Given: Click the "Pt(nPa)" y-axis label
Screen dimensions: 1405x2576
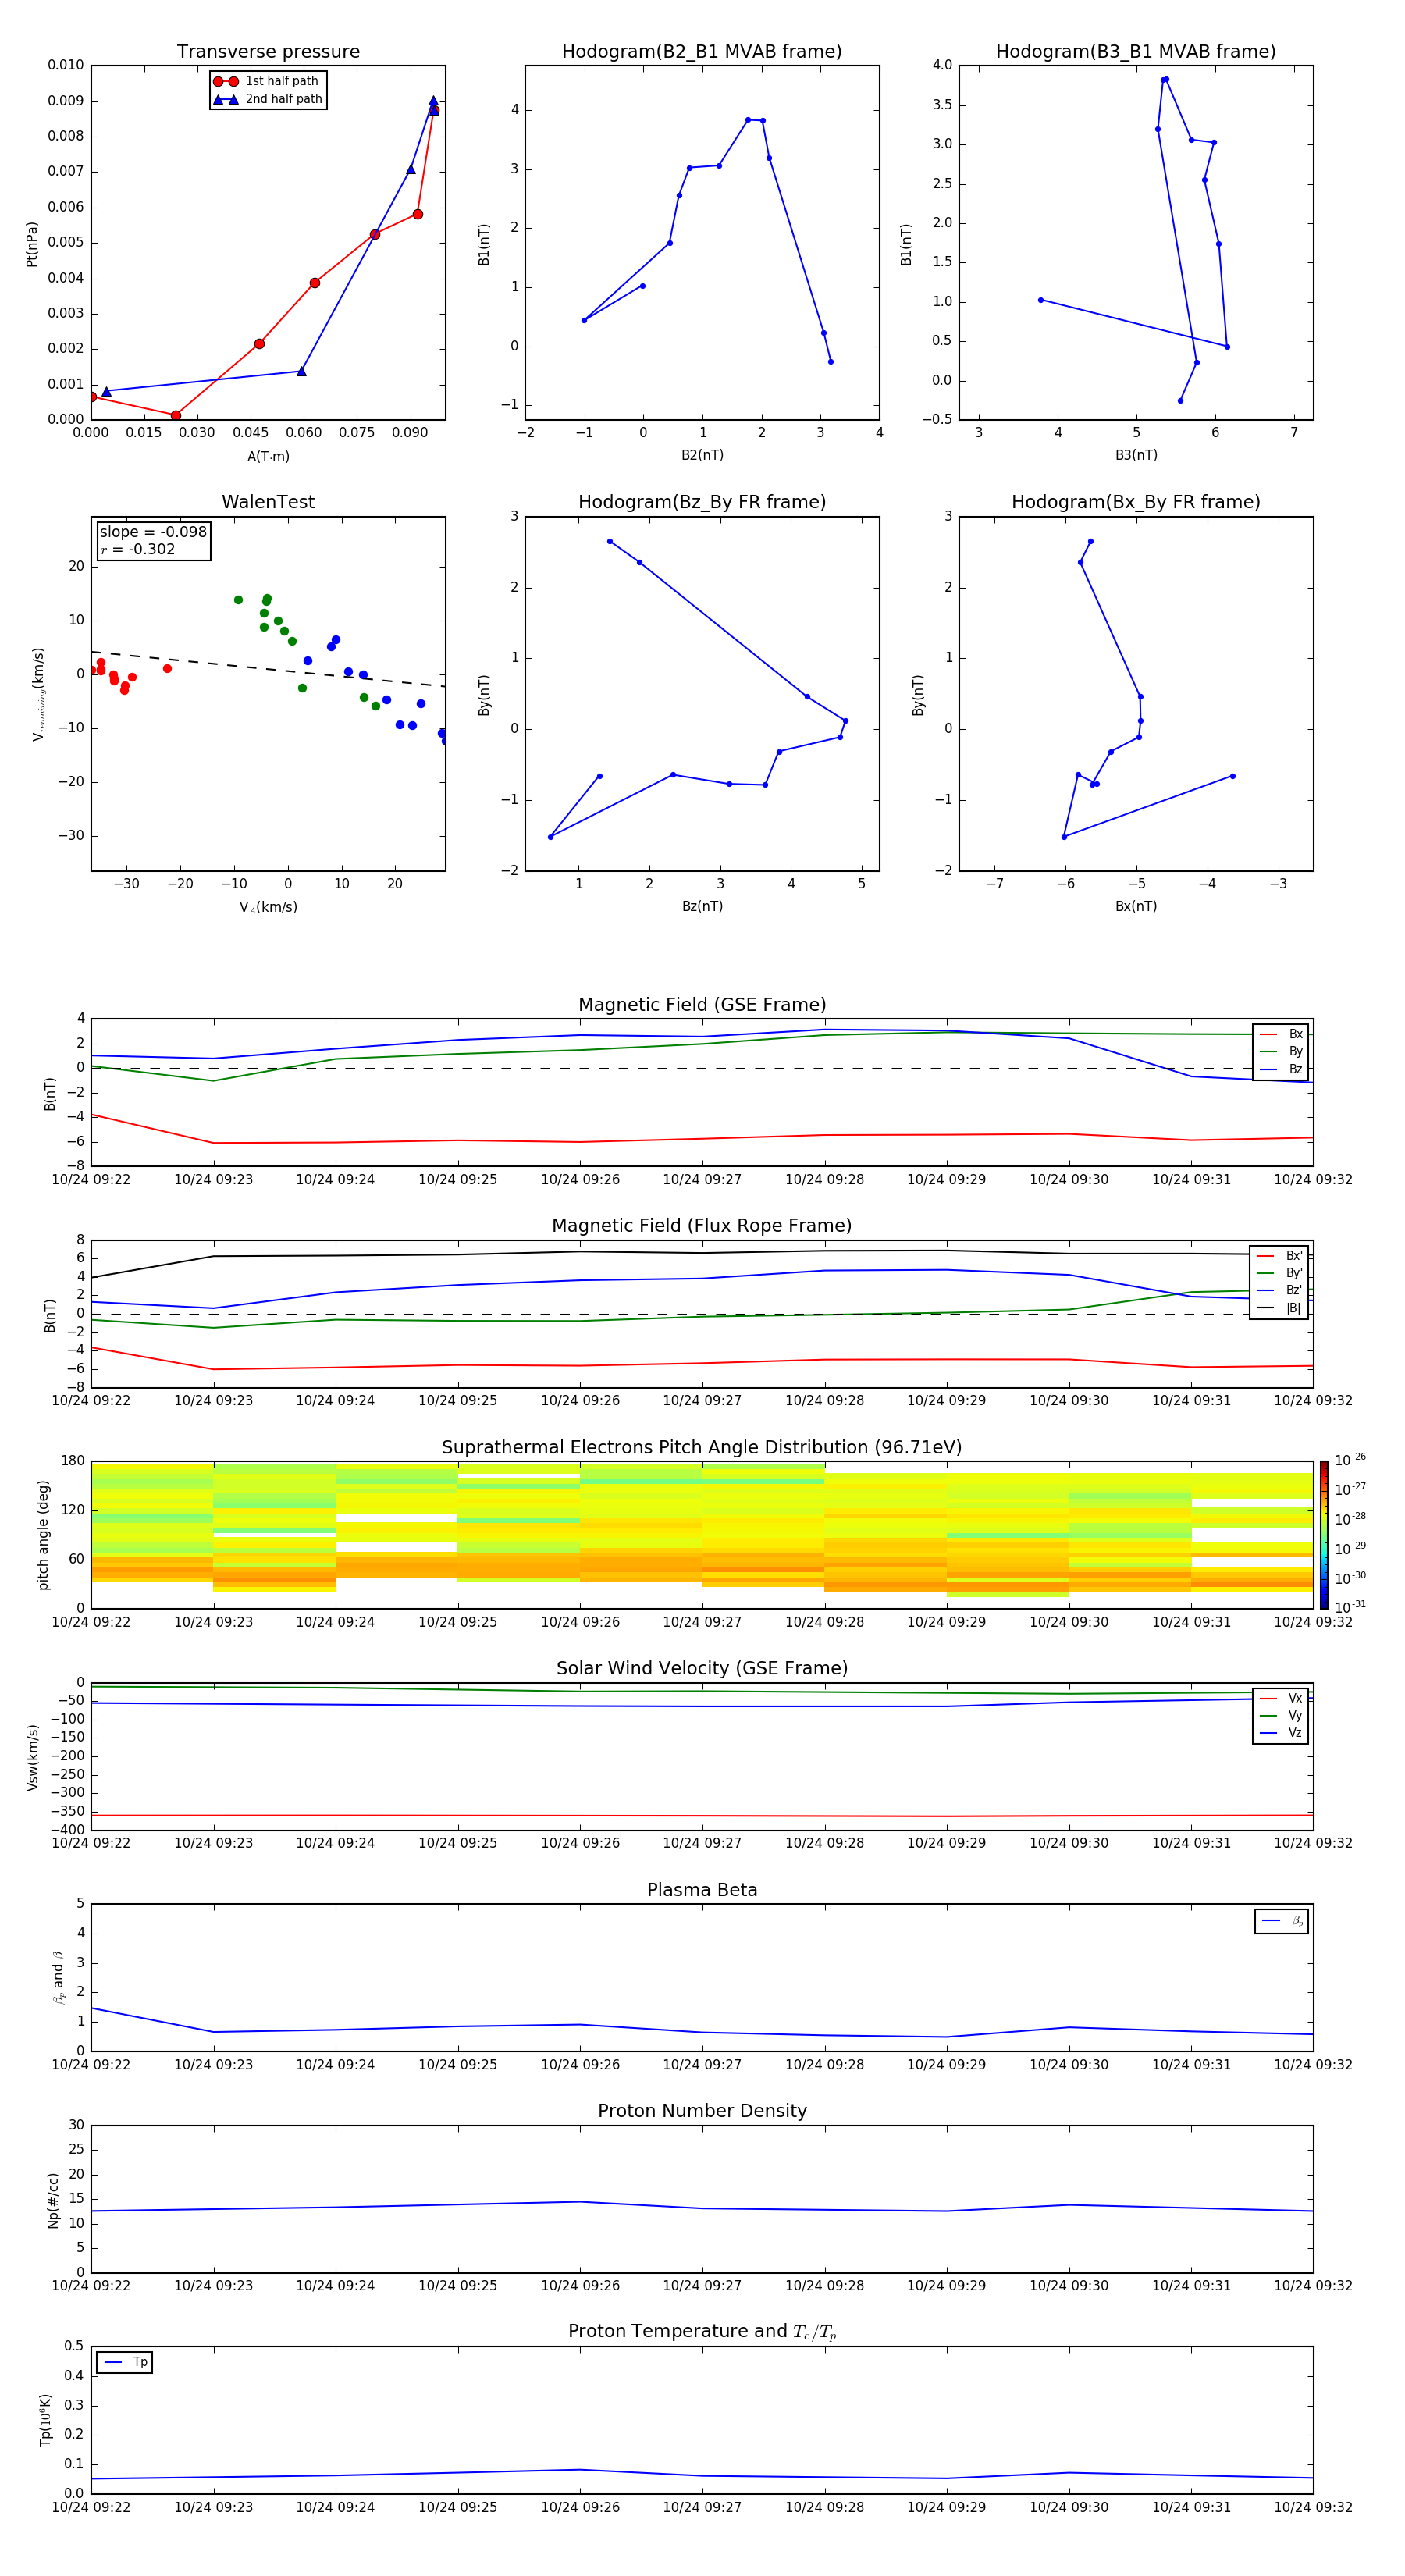Looking at the screenshot, I should pyautogui.click(x=32, y=244).
